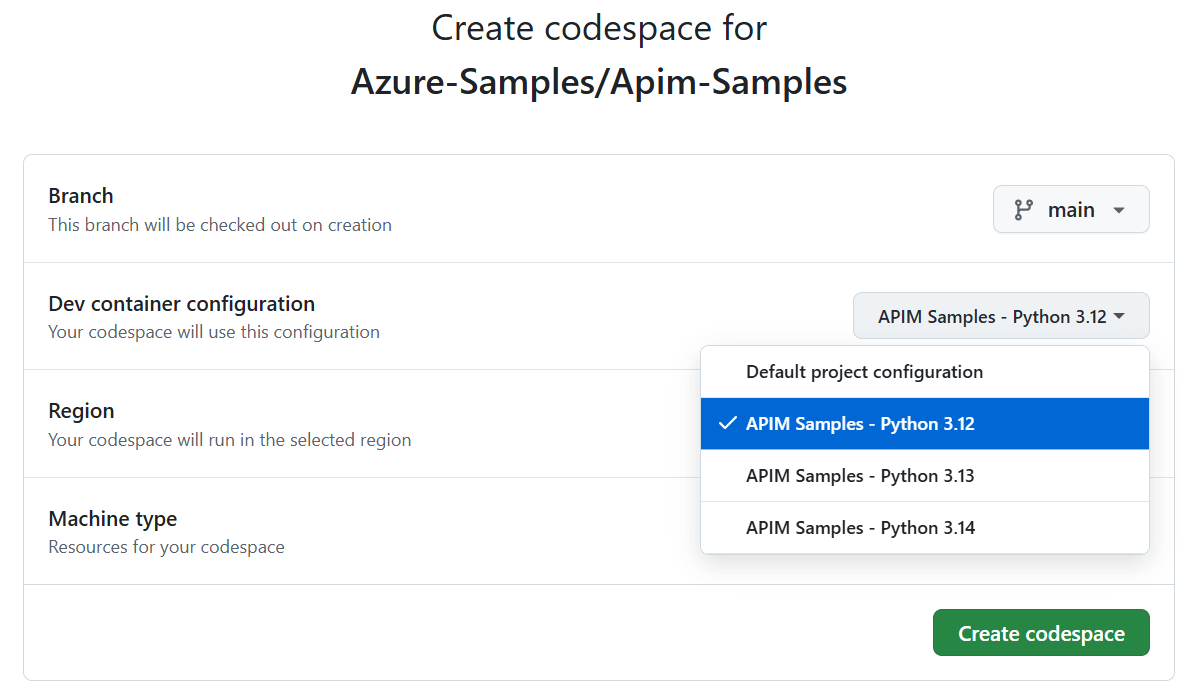Click the git branch icon beside main

[x=1024, y=210]
